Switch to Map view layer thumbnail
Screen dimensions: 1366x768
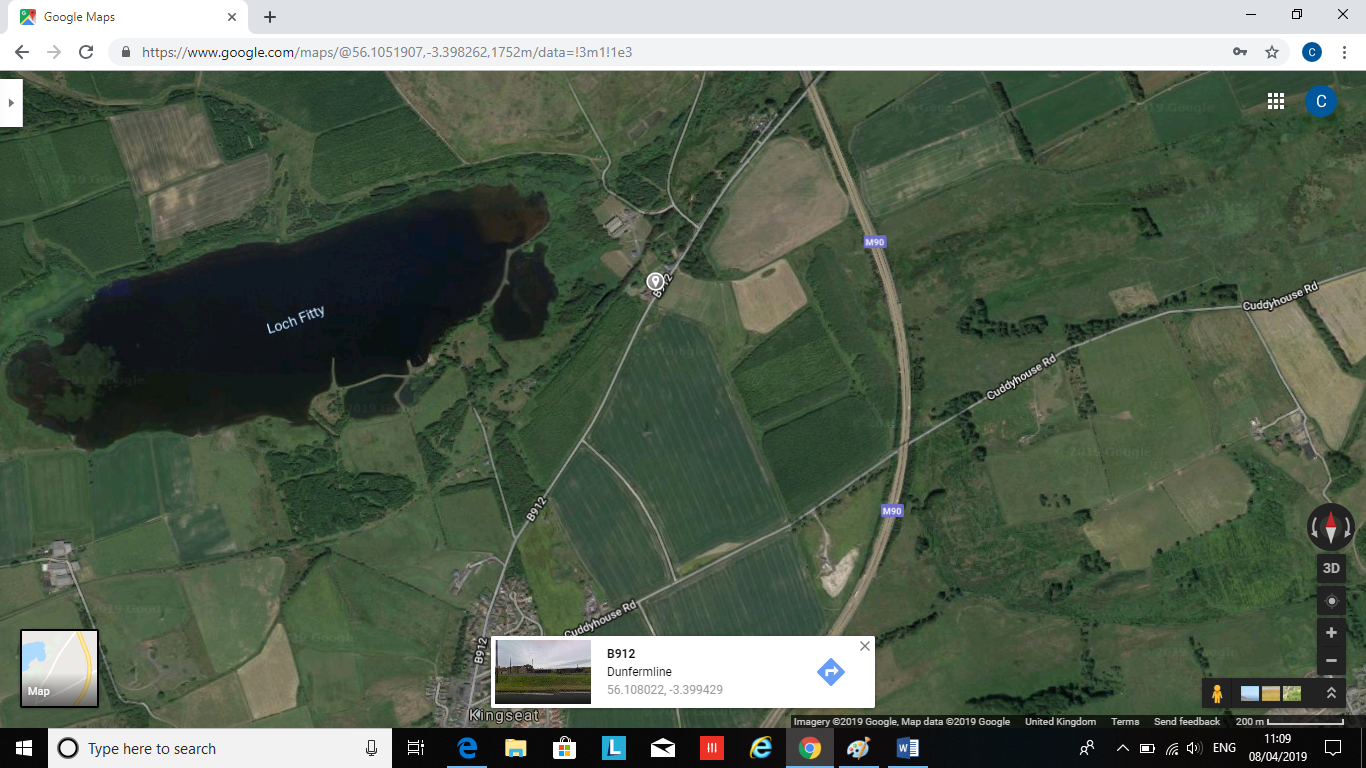tap(60, 668)
